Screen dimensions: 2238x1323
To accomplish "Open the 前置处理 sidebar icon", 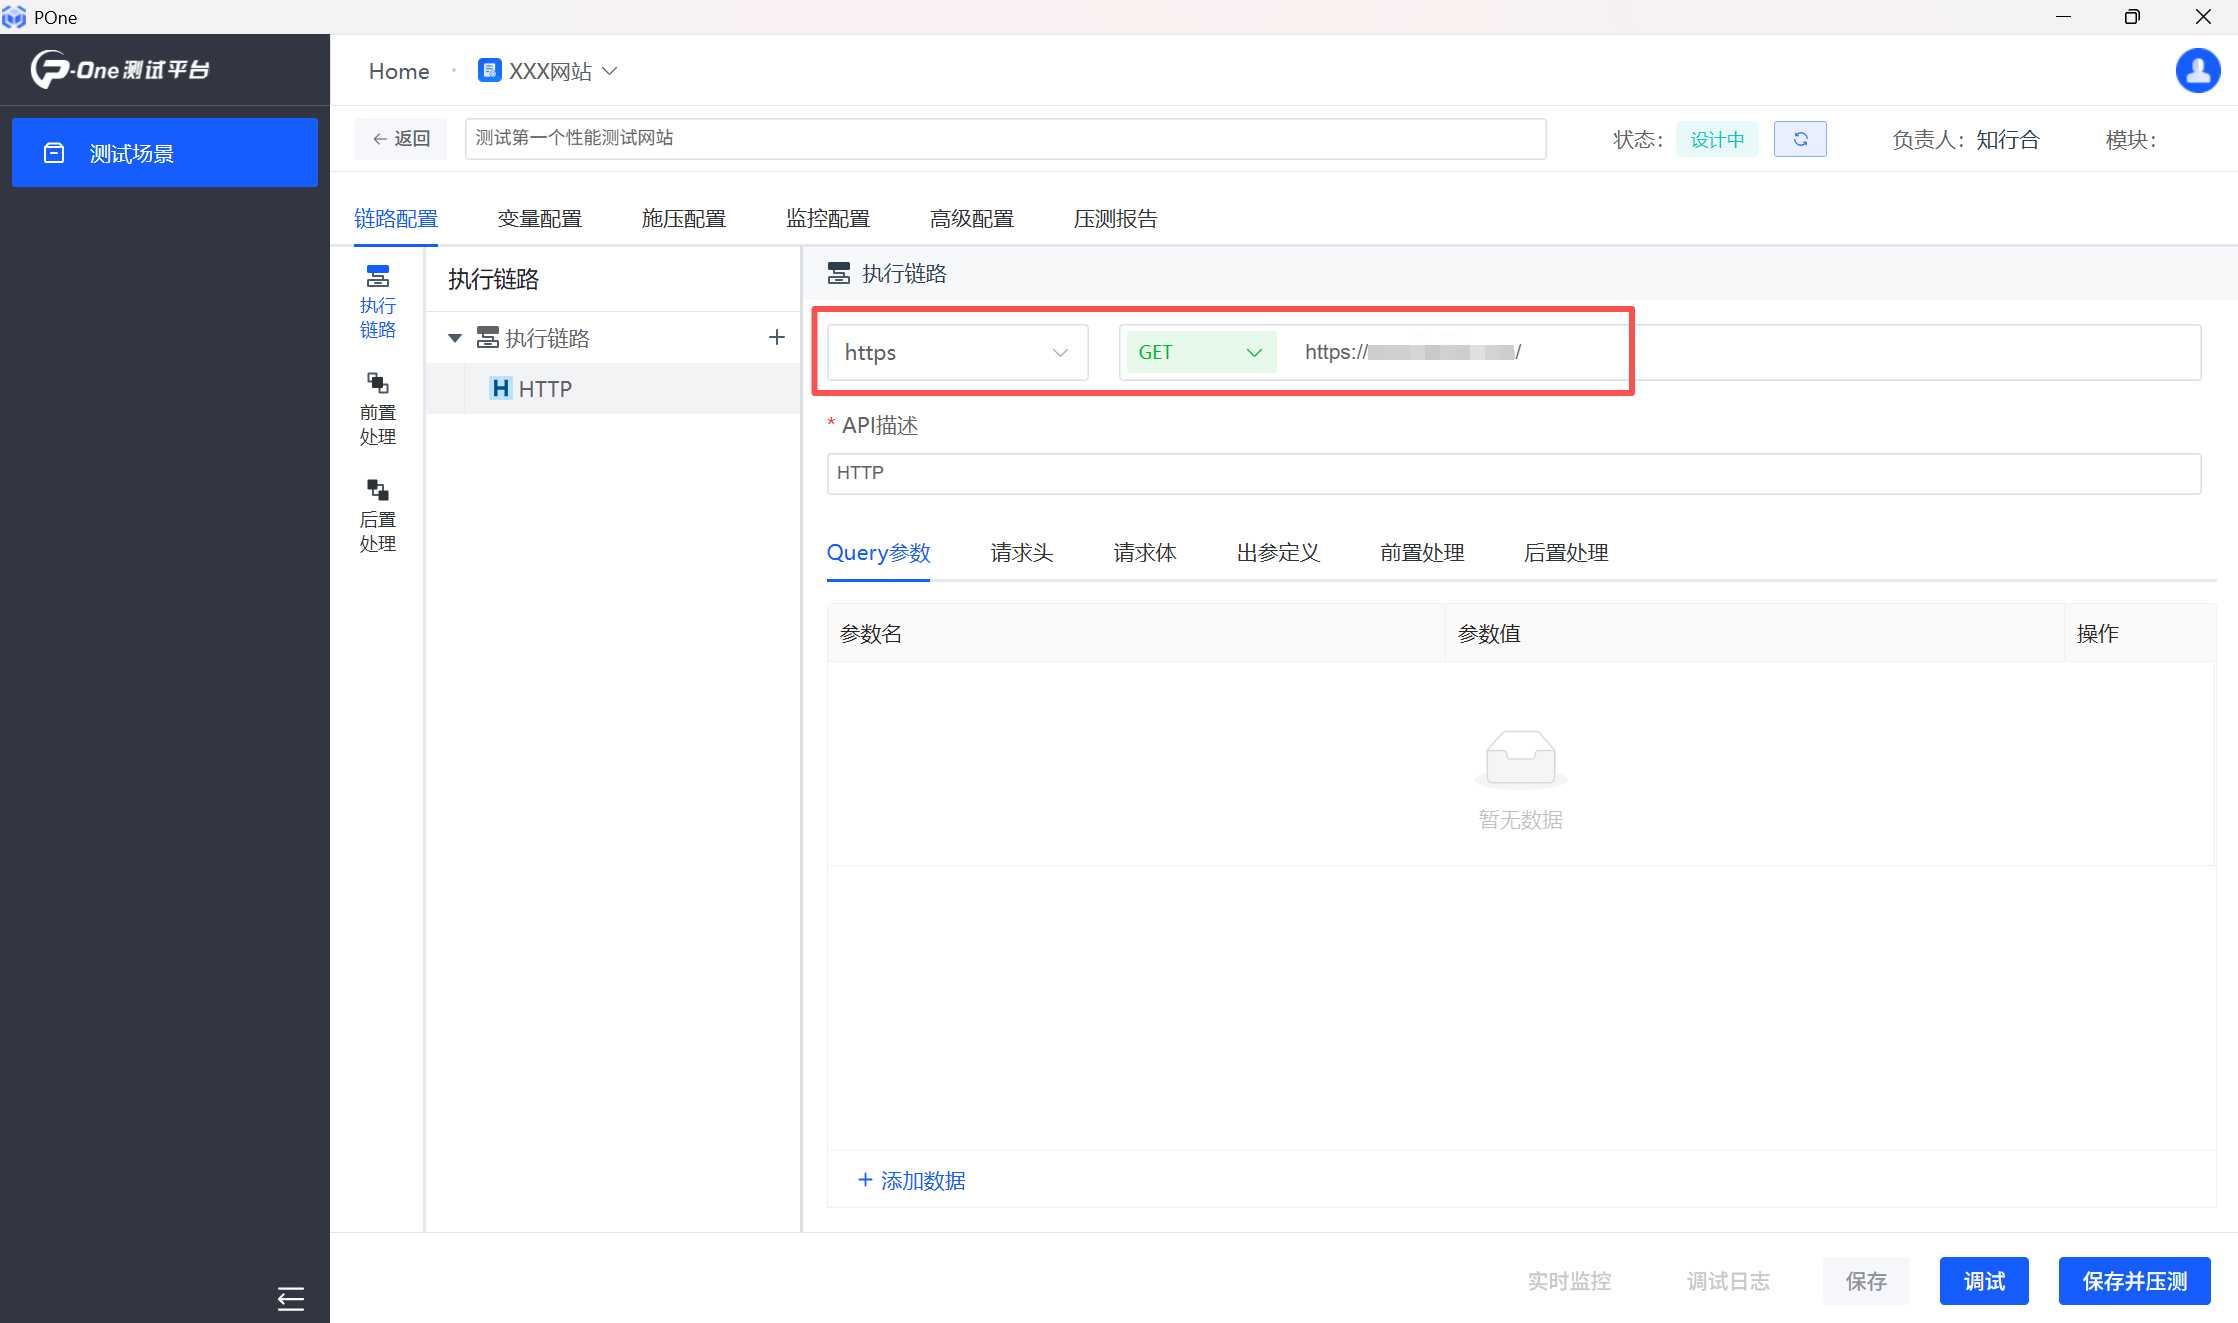I will tap(377, 408).
